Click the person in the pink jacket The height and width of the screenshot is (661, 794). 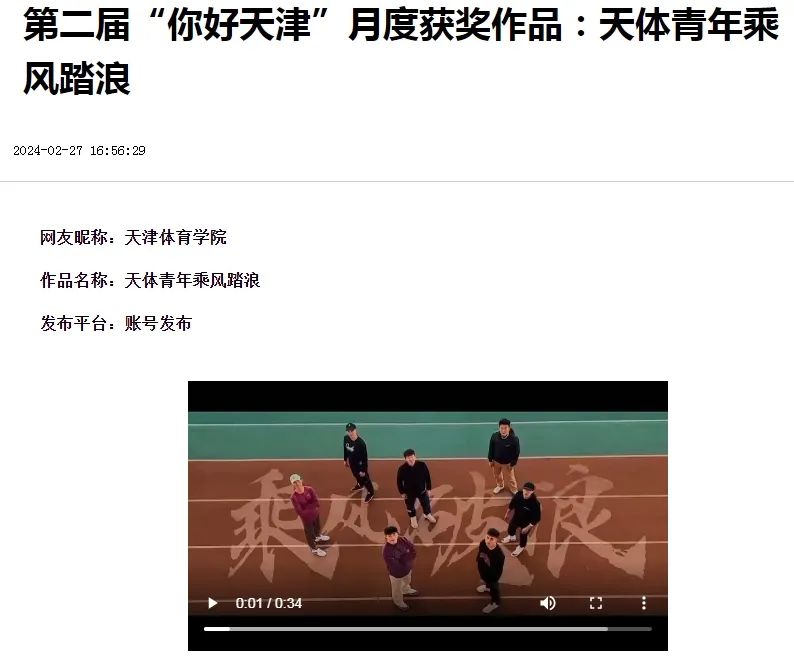307,512
